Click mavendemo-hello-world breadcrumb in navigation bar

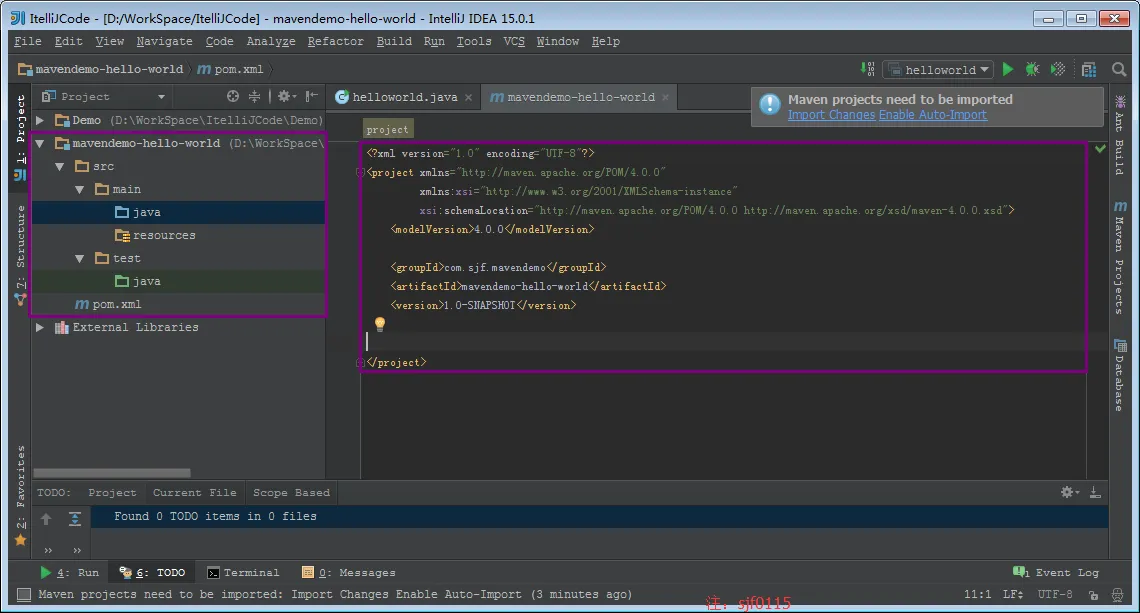(x=101, y=69)
